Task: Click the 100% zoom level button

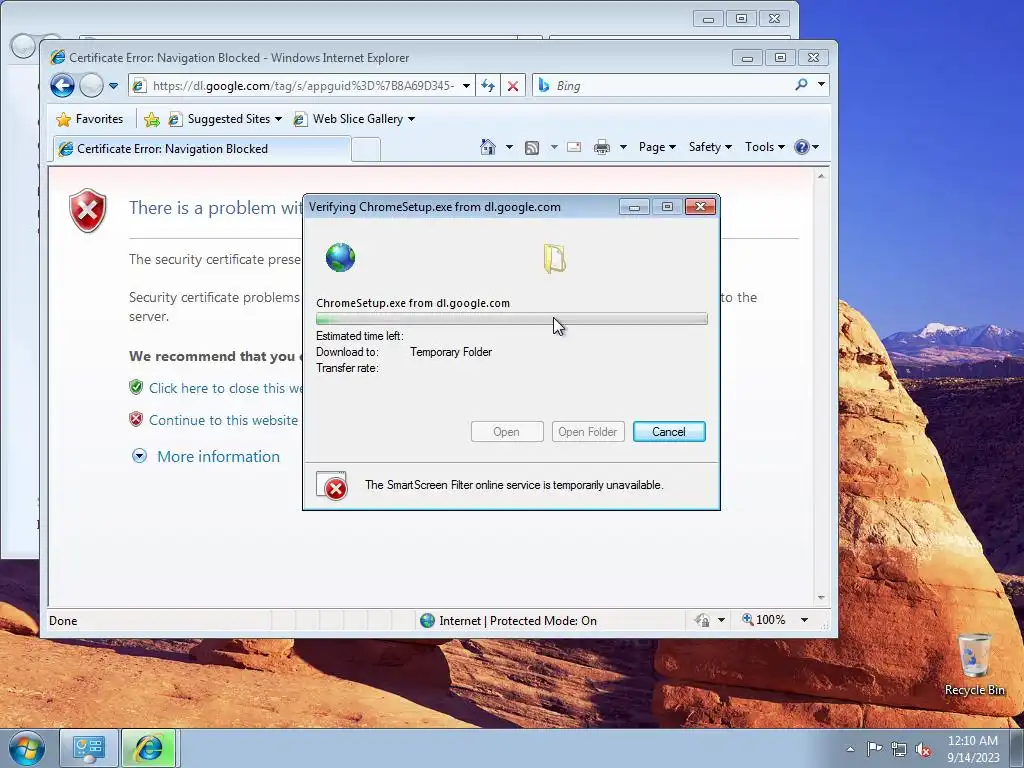Action: (x=763, y=620)
